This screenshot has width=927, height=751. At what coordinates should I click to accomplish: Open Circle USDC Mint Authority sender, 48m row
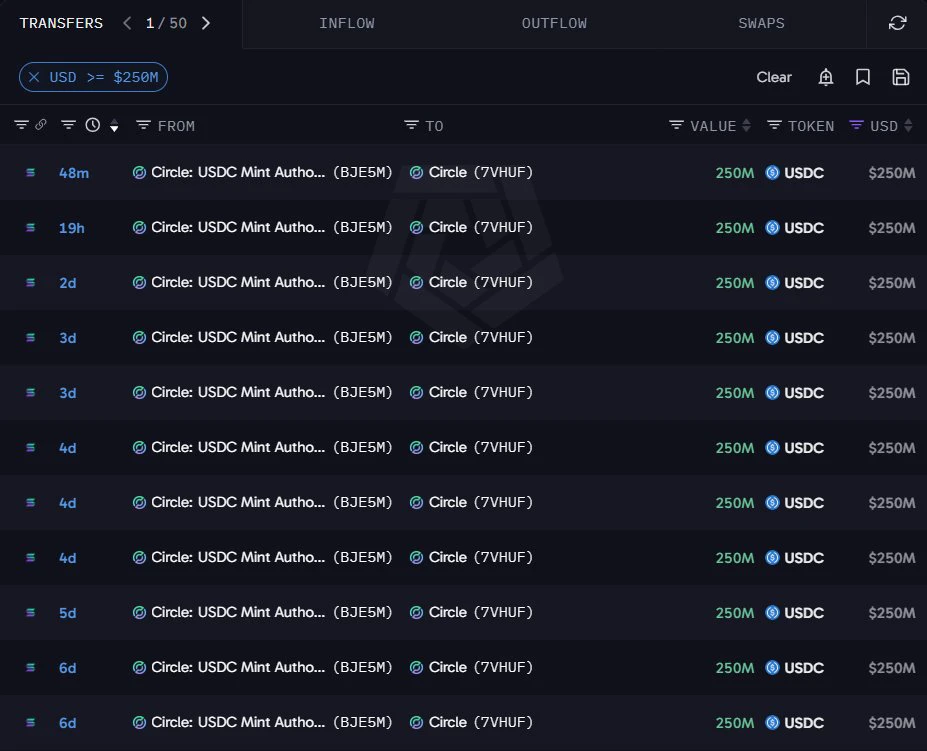262,172
